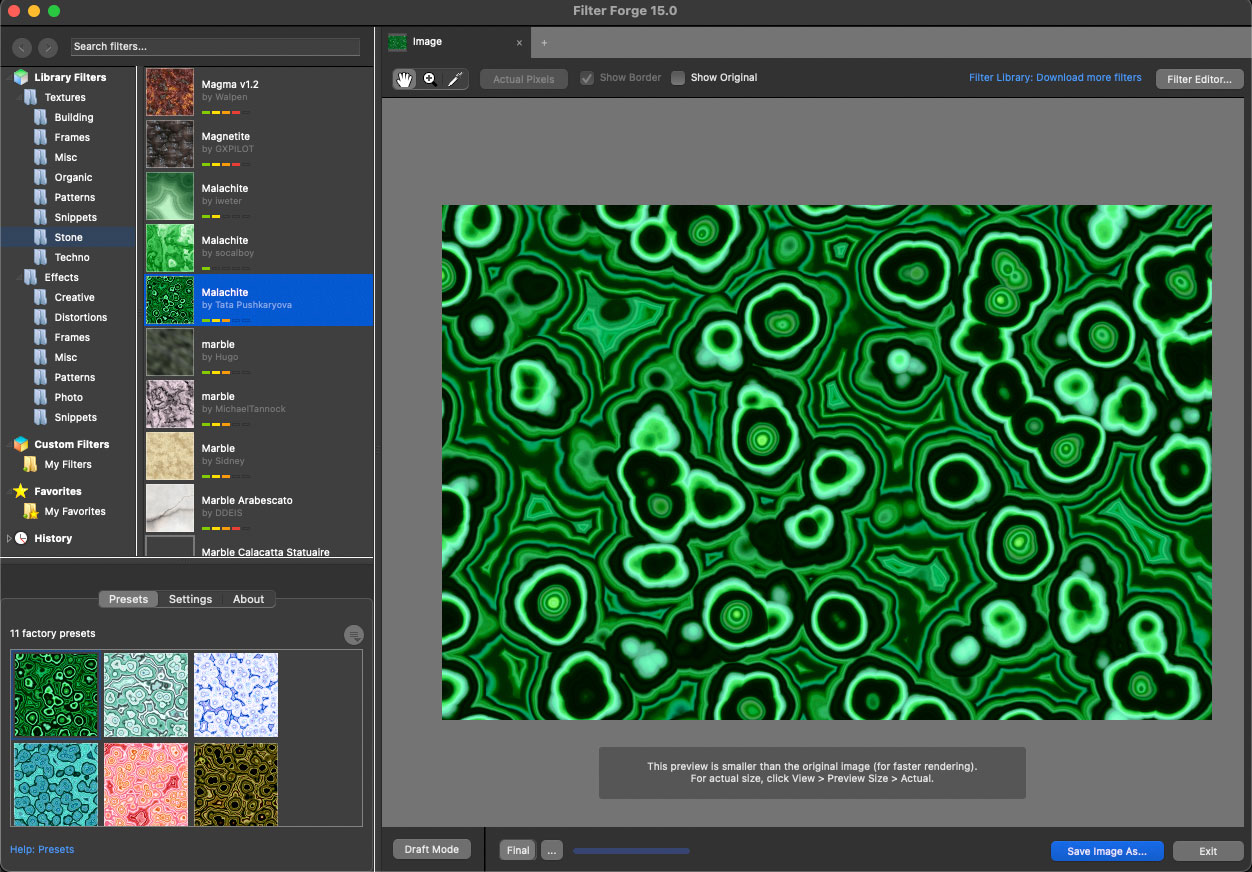This screenshot has width=1252, height=872.
Task: Collapse the Library Filters tree node
Action: tap(9, 77)
